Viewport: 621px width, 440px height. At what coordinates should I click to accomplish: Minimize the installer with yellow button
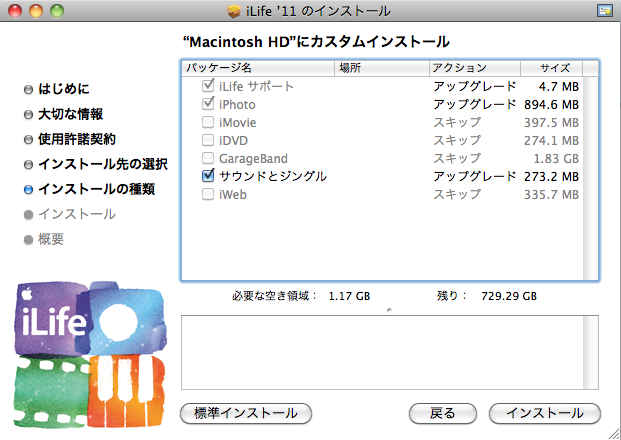36,11
